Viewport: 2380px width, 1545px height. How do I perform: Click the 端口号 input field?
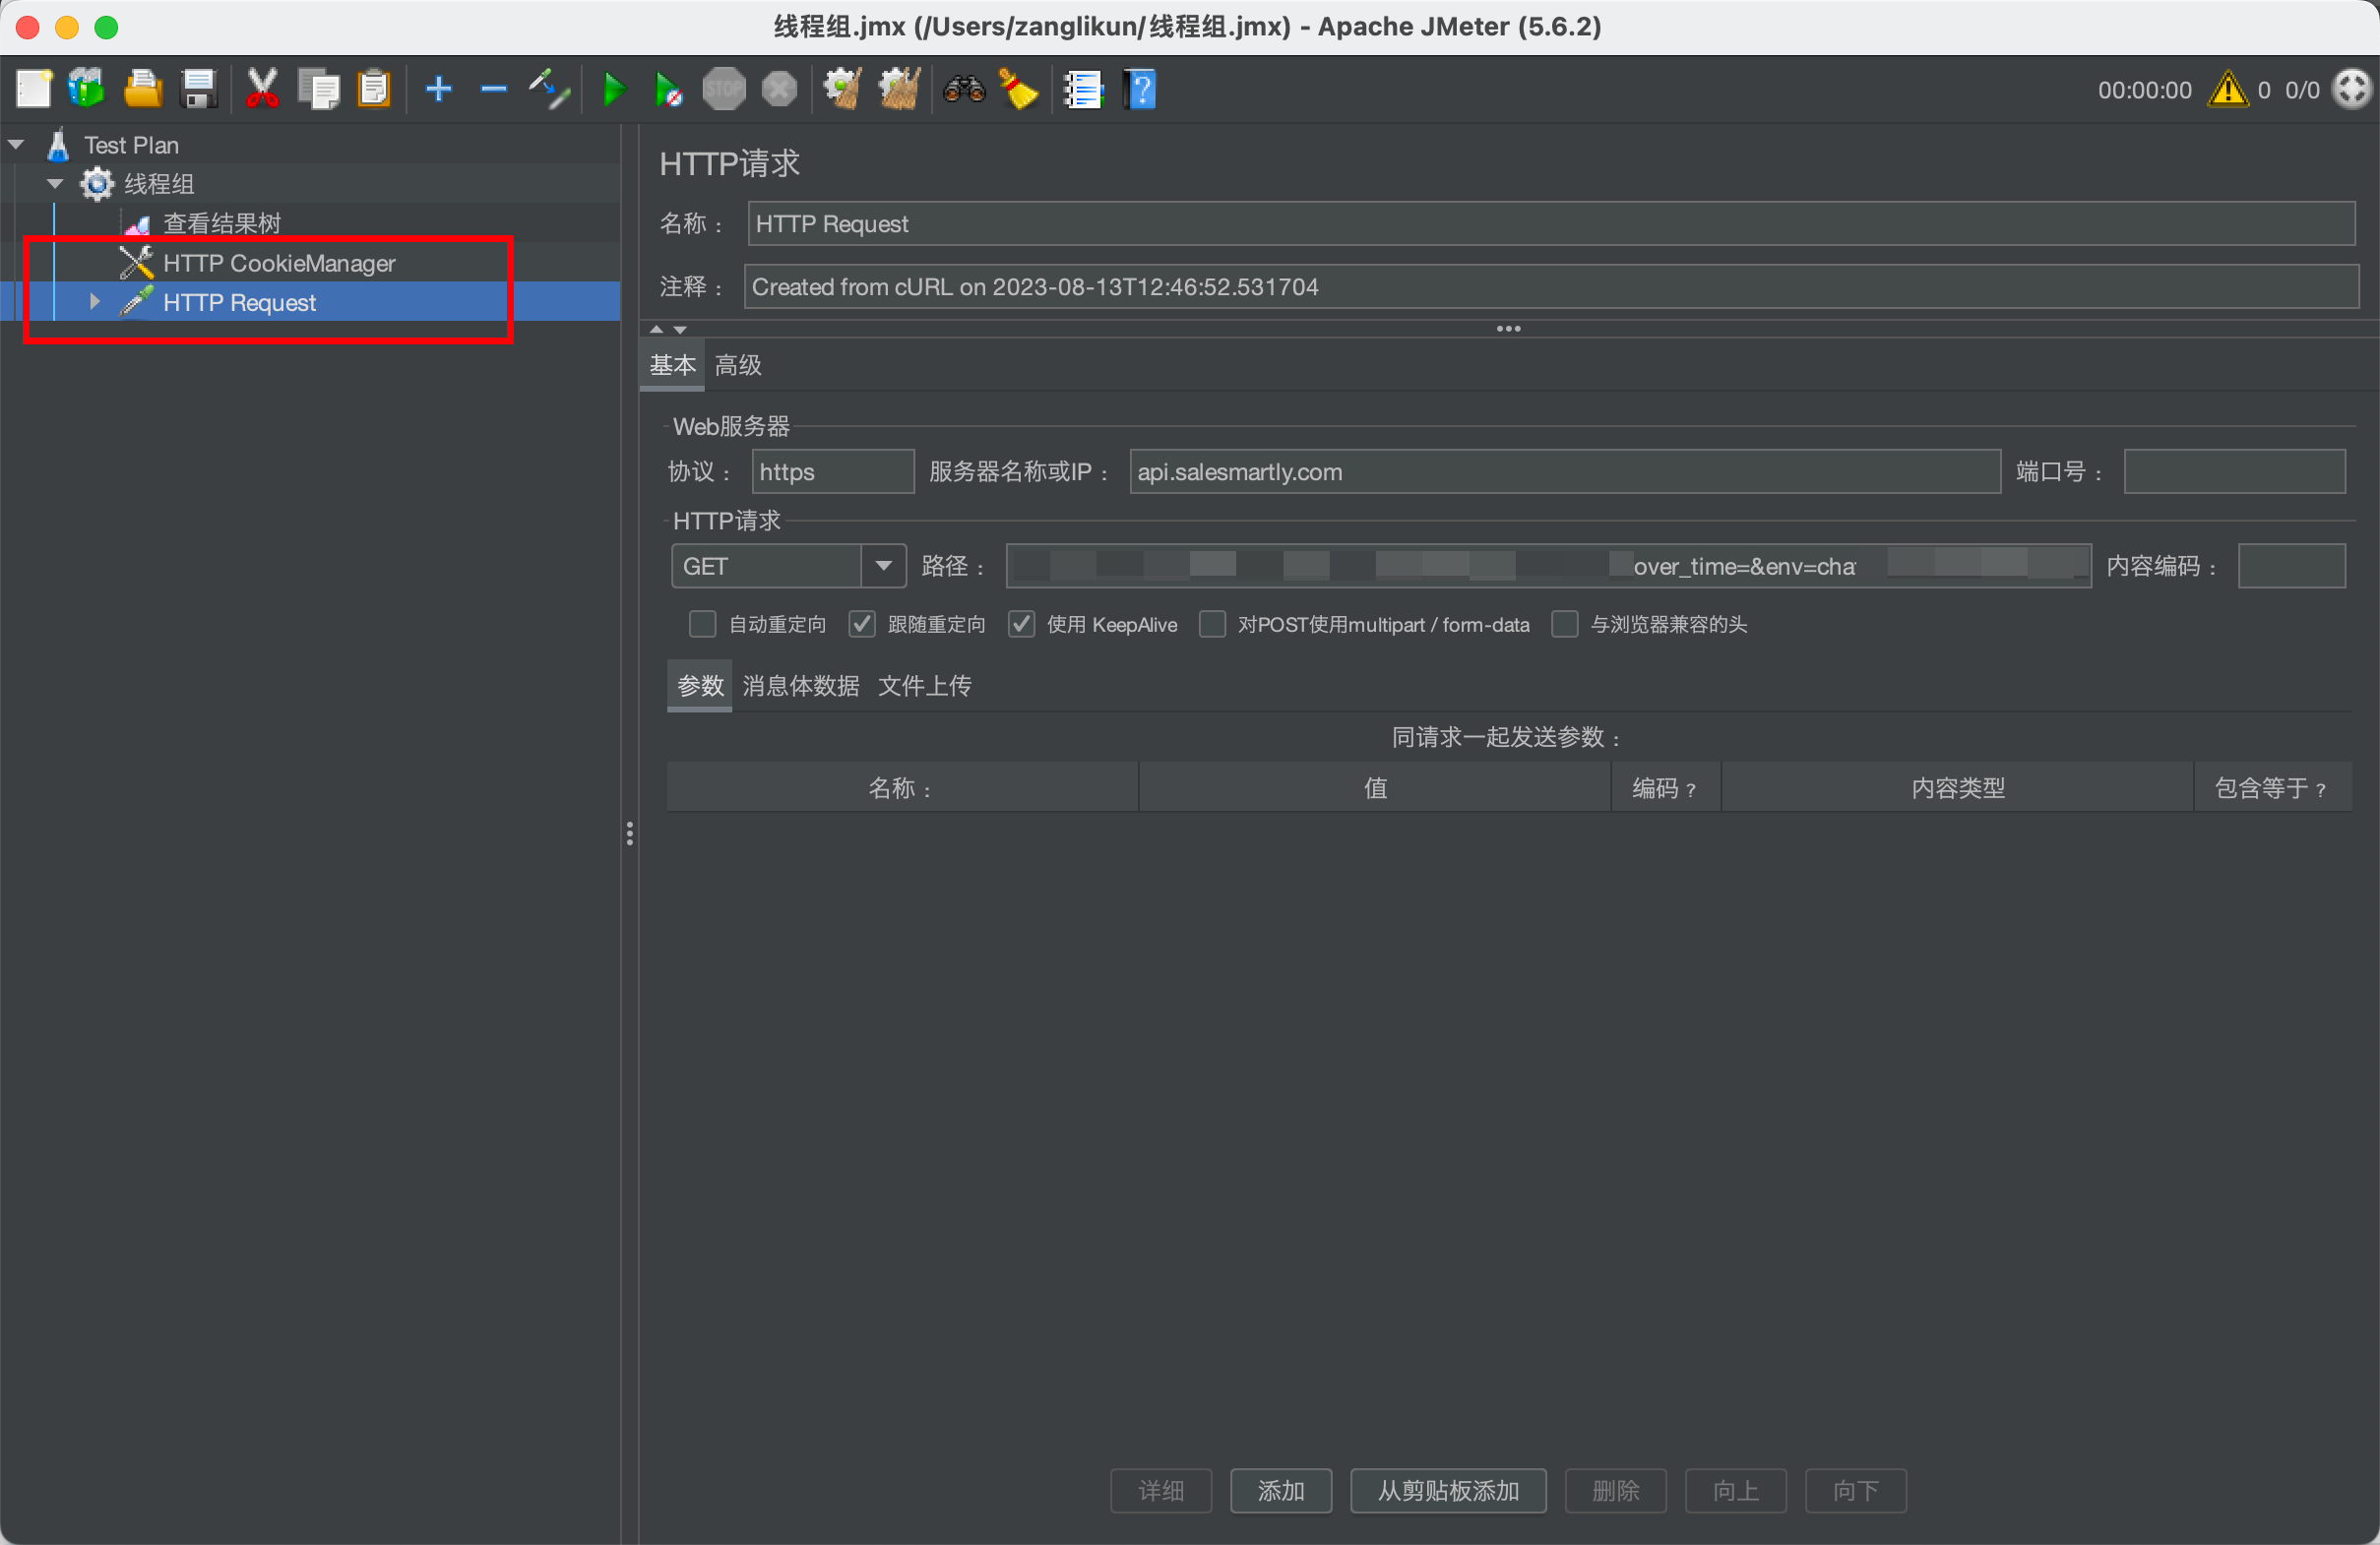pos(2233,471)
